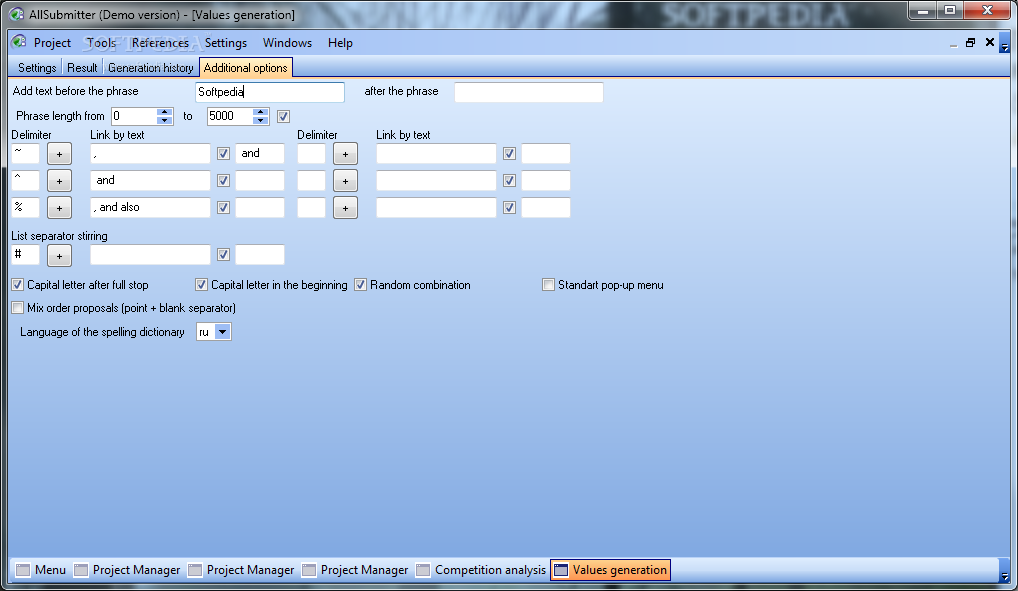Disable Random combination option
Image resolution: width=1018 pixels, height=591 pixels.
click(360, 285)
